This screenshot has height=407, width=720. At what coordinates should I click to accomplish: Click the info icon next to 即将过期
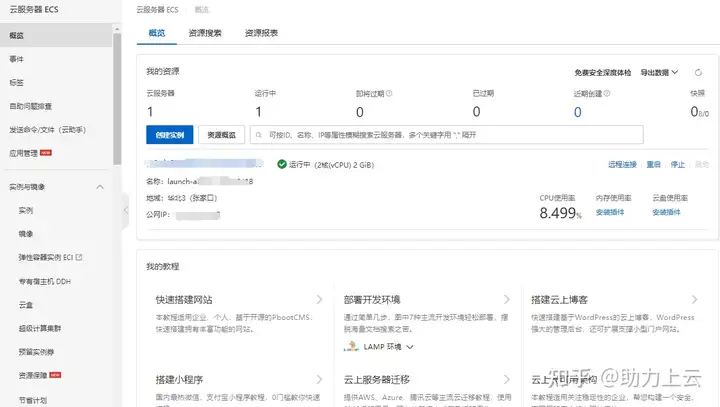389,93
